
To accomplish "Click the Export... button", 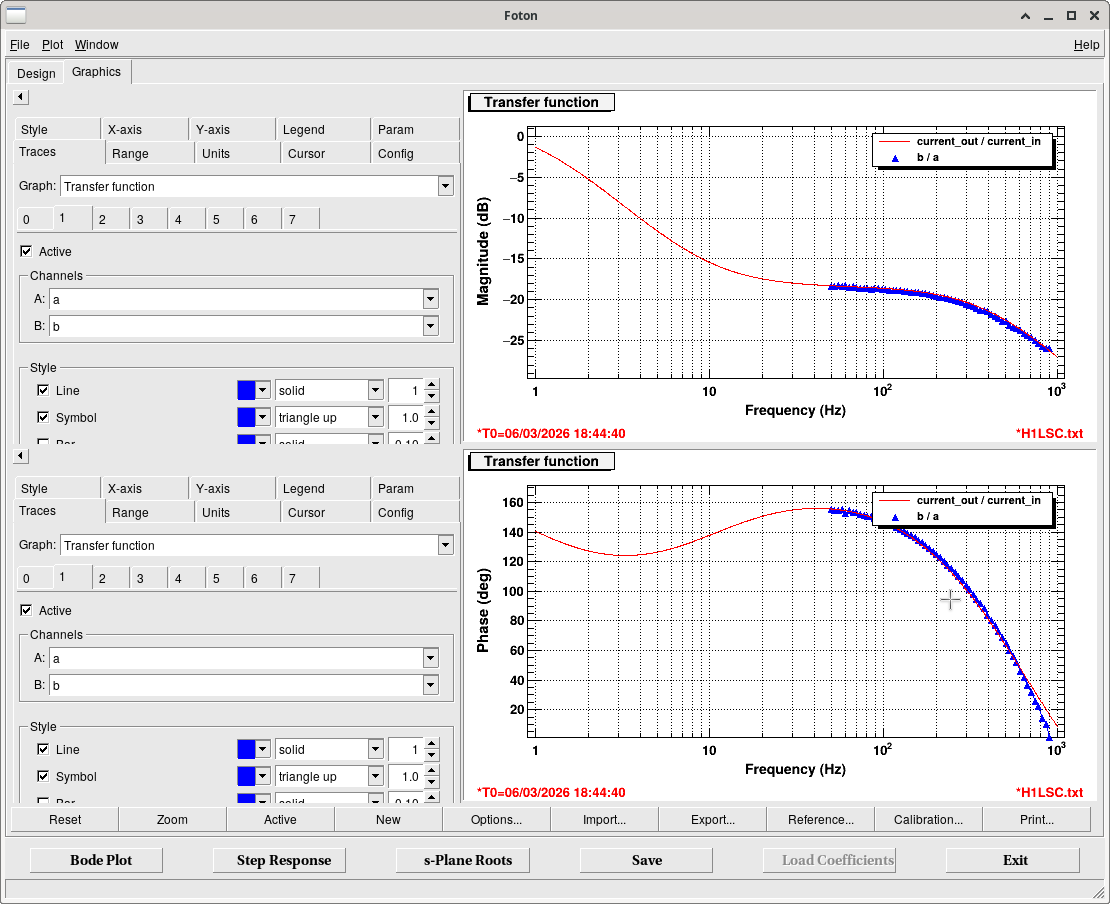I will pos(712,819).
